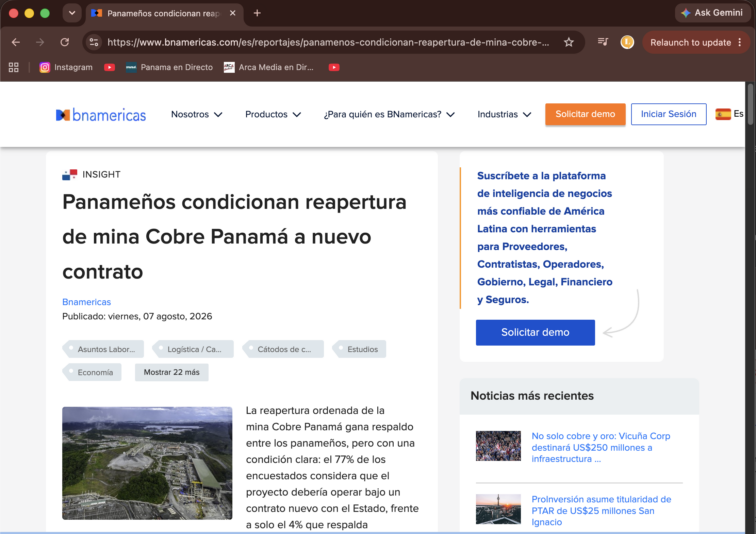Bookmark this page with the star icon
Image resolution: width=756 pixels, height=534 pixels.
point(569,42)
